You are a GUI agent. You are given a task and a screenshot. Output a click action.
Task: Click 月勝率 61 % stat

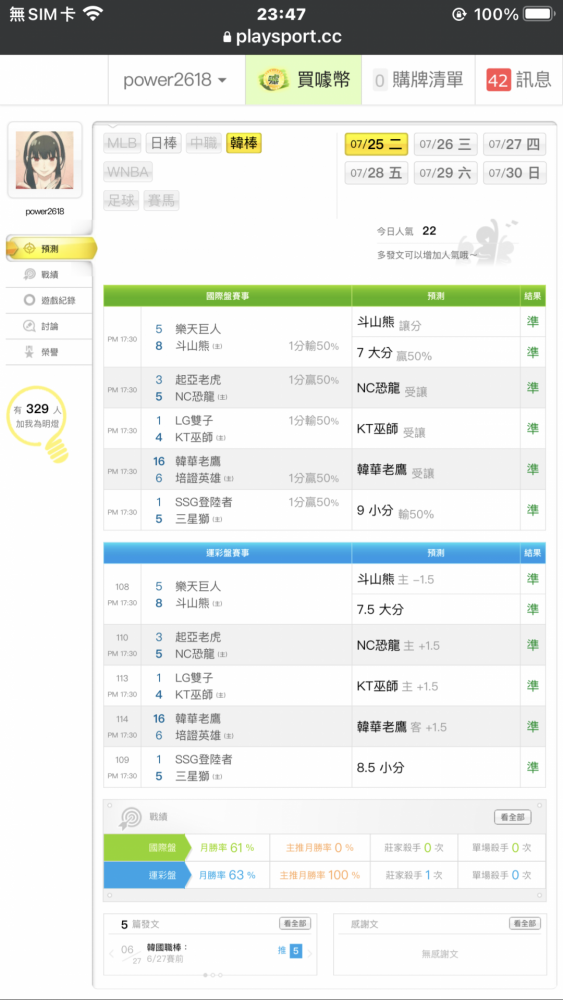(227, 848)
